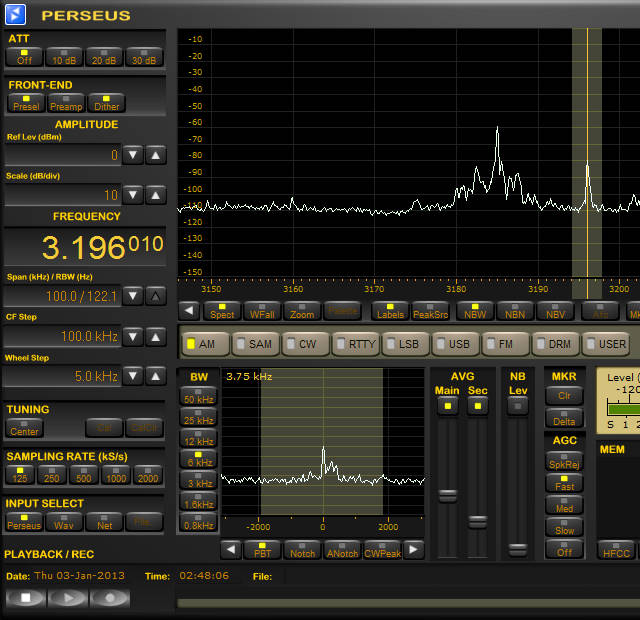Viewport: 640px width, 620px height.
Task: Select NBN noise blanker
Action: tap(515, 311)
